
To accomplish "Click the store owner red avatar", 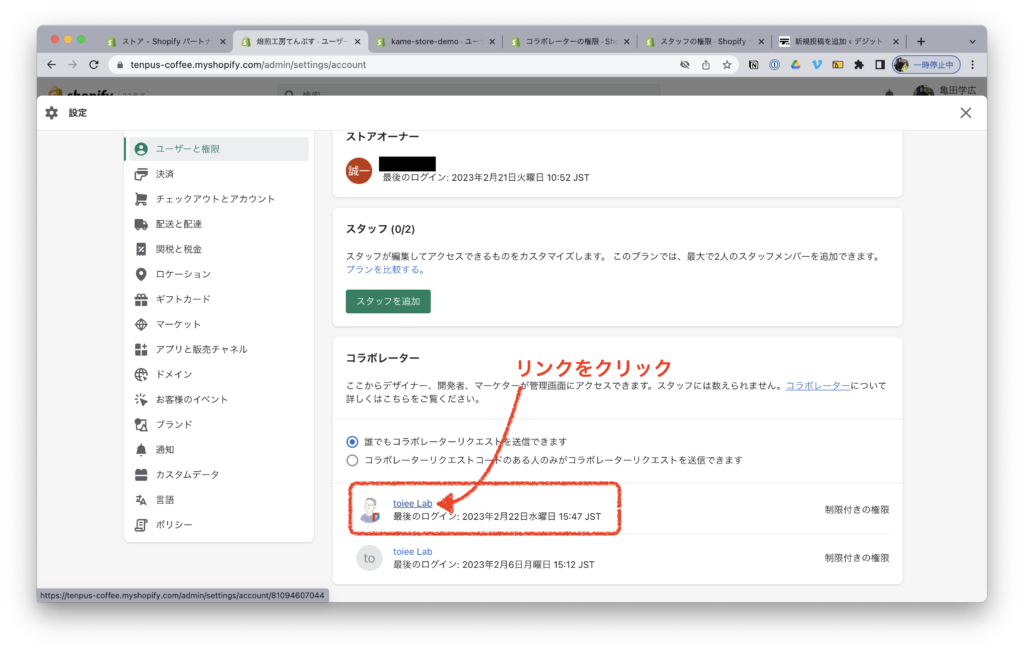I will 359,171.
